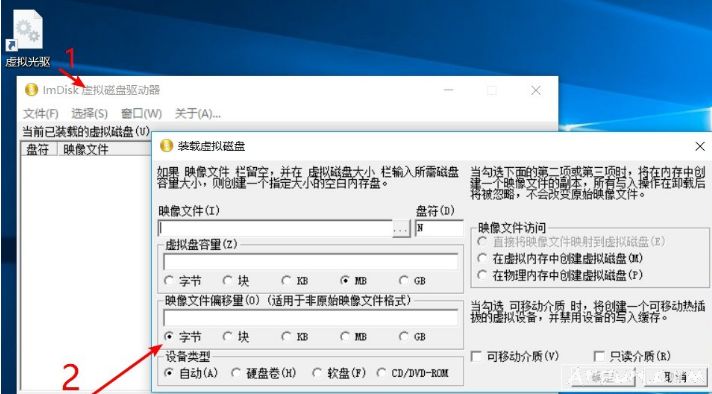The height and width of the screenshot is (394, 712).
Task: Select MB unit for 虚拟盘容量
Action: 354,281
